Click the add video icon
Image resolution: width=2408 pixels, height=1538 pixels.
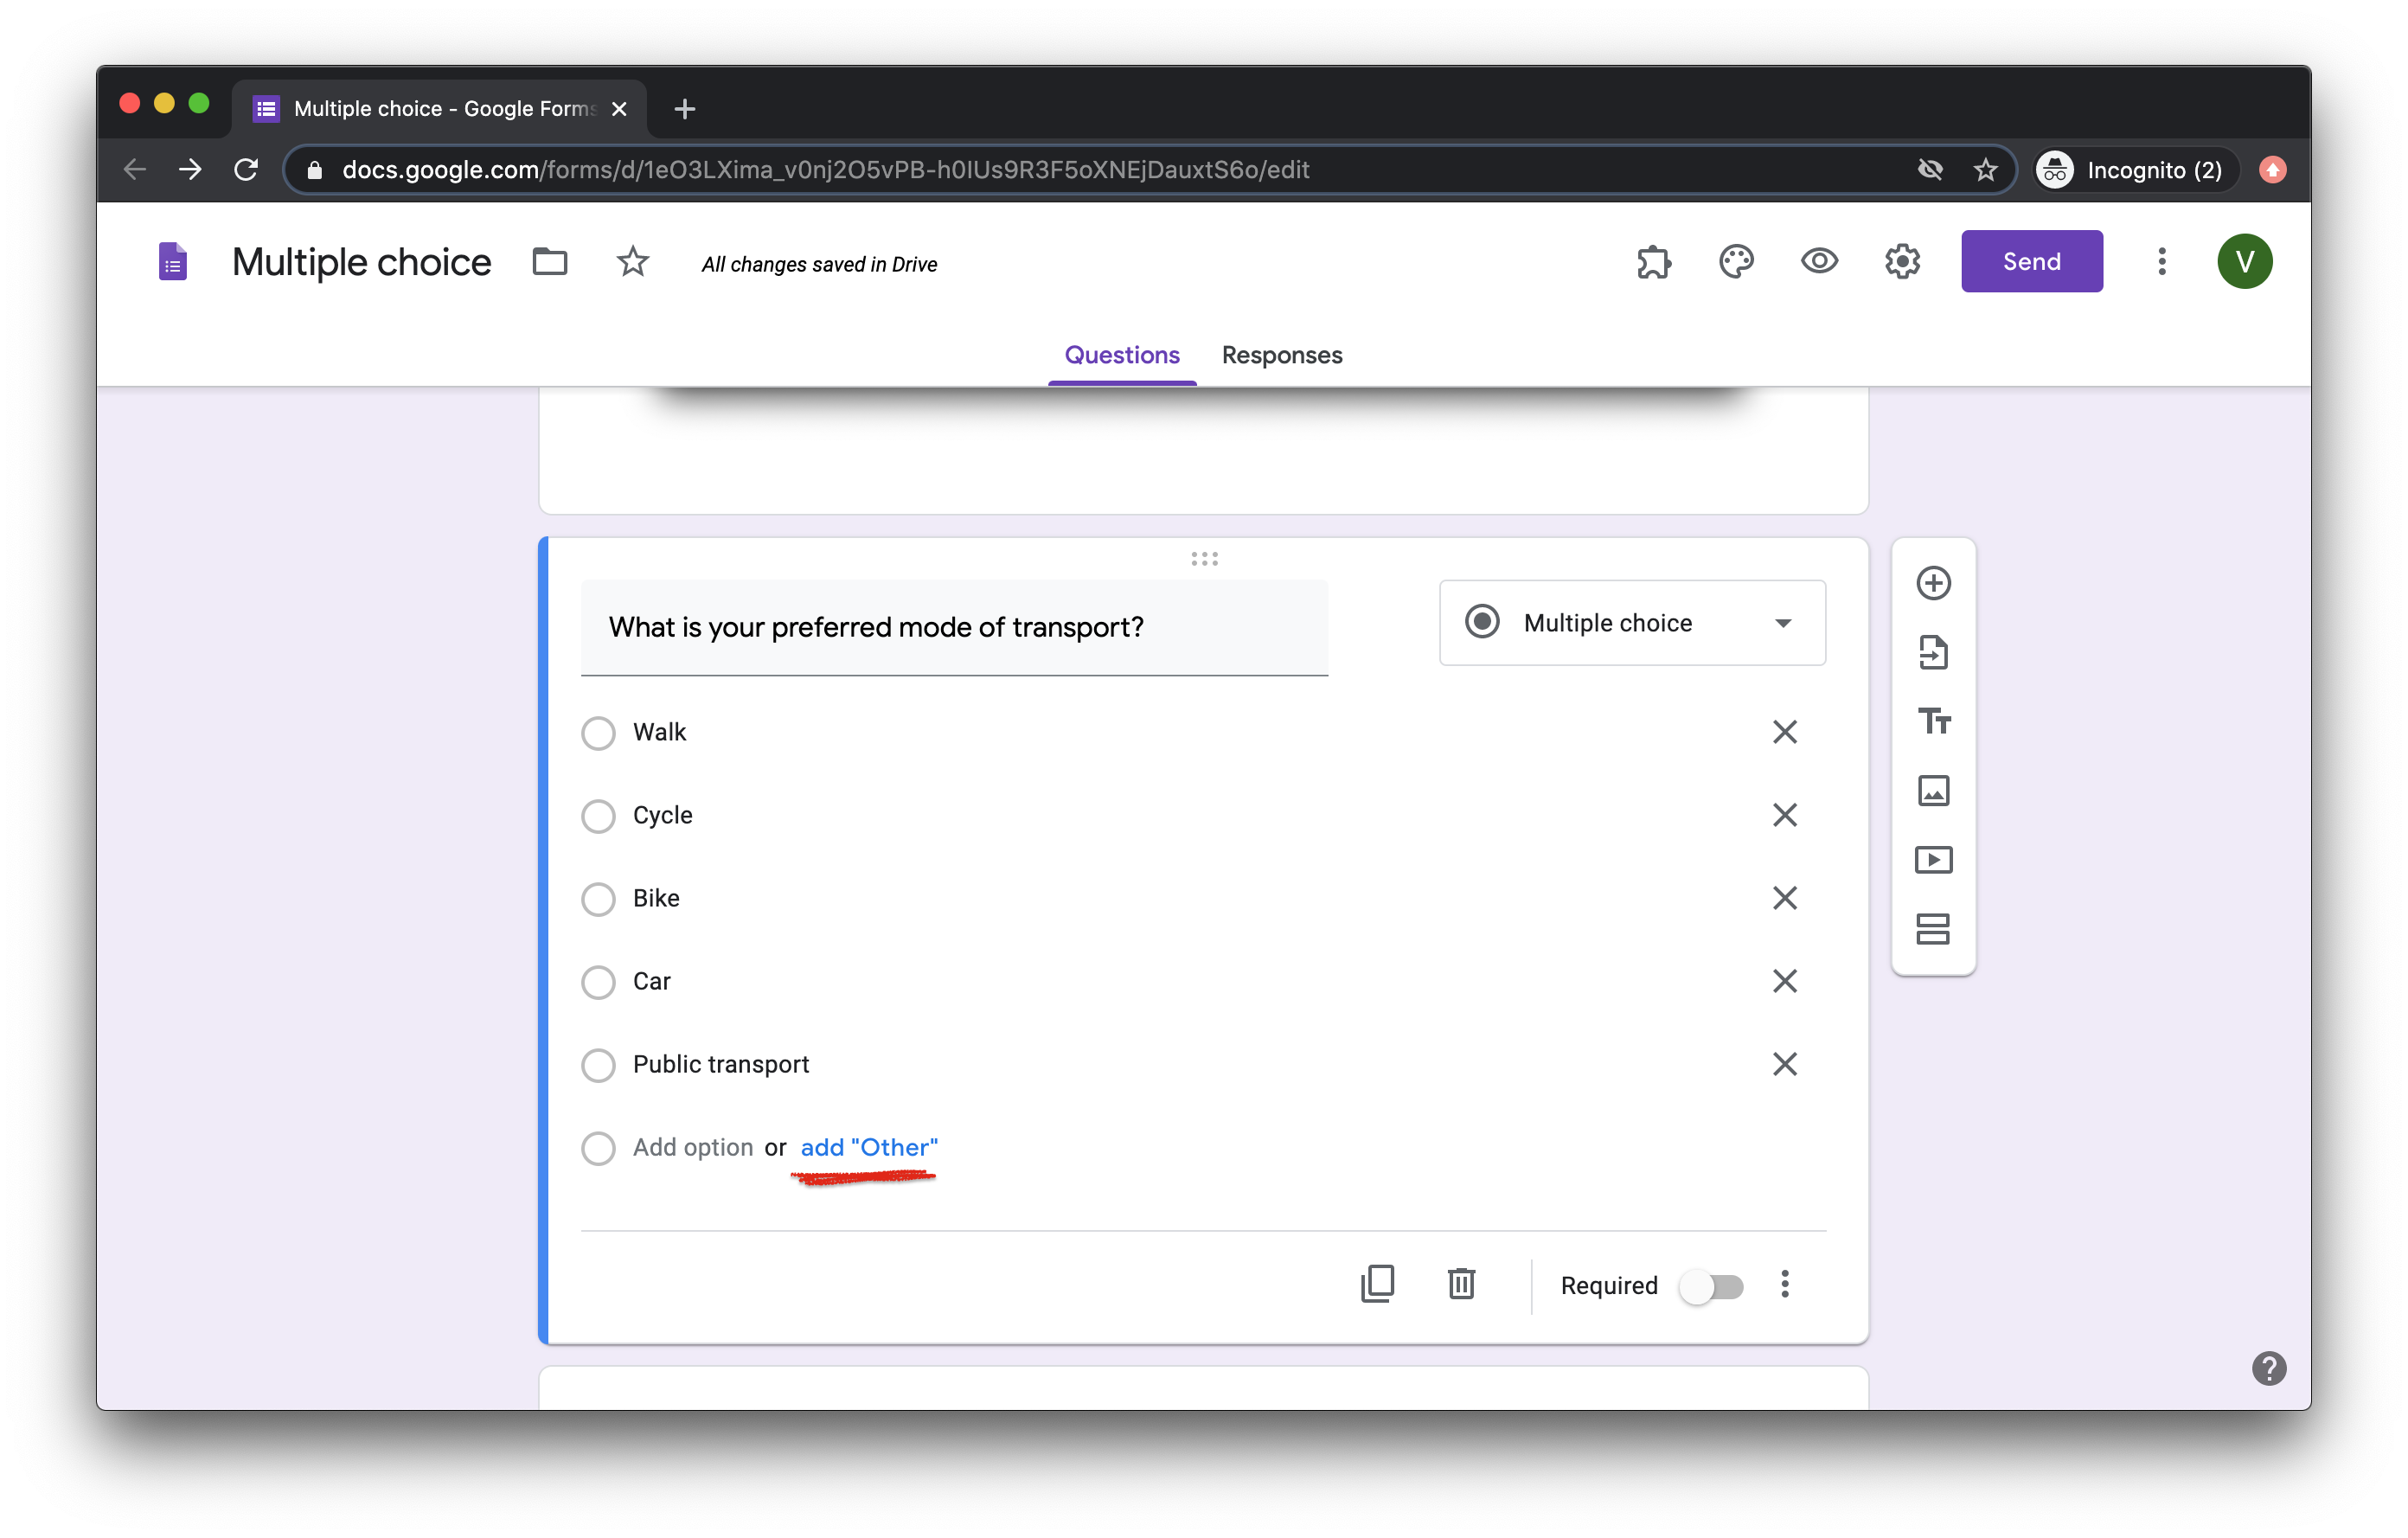(x=1931, y=861)
